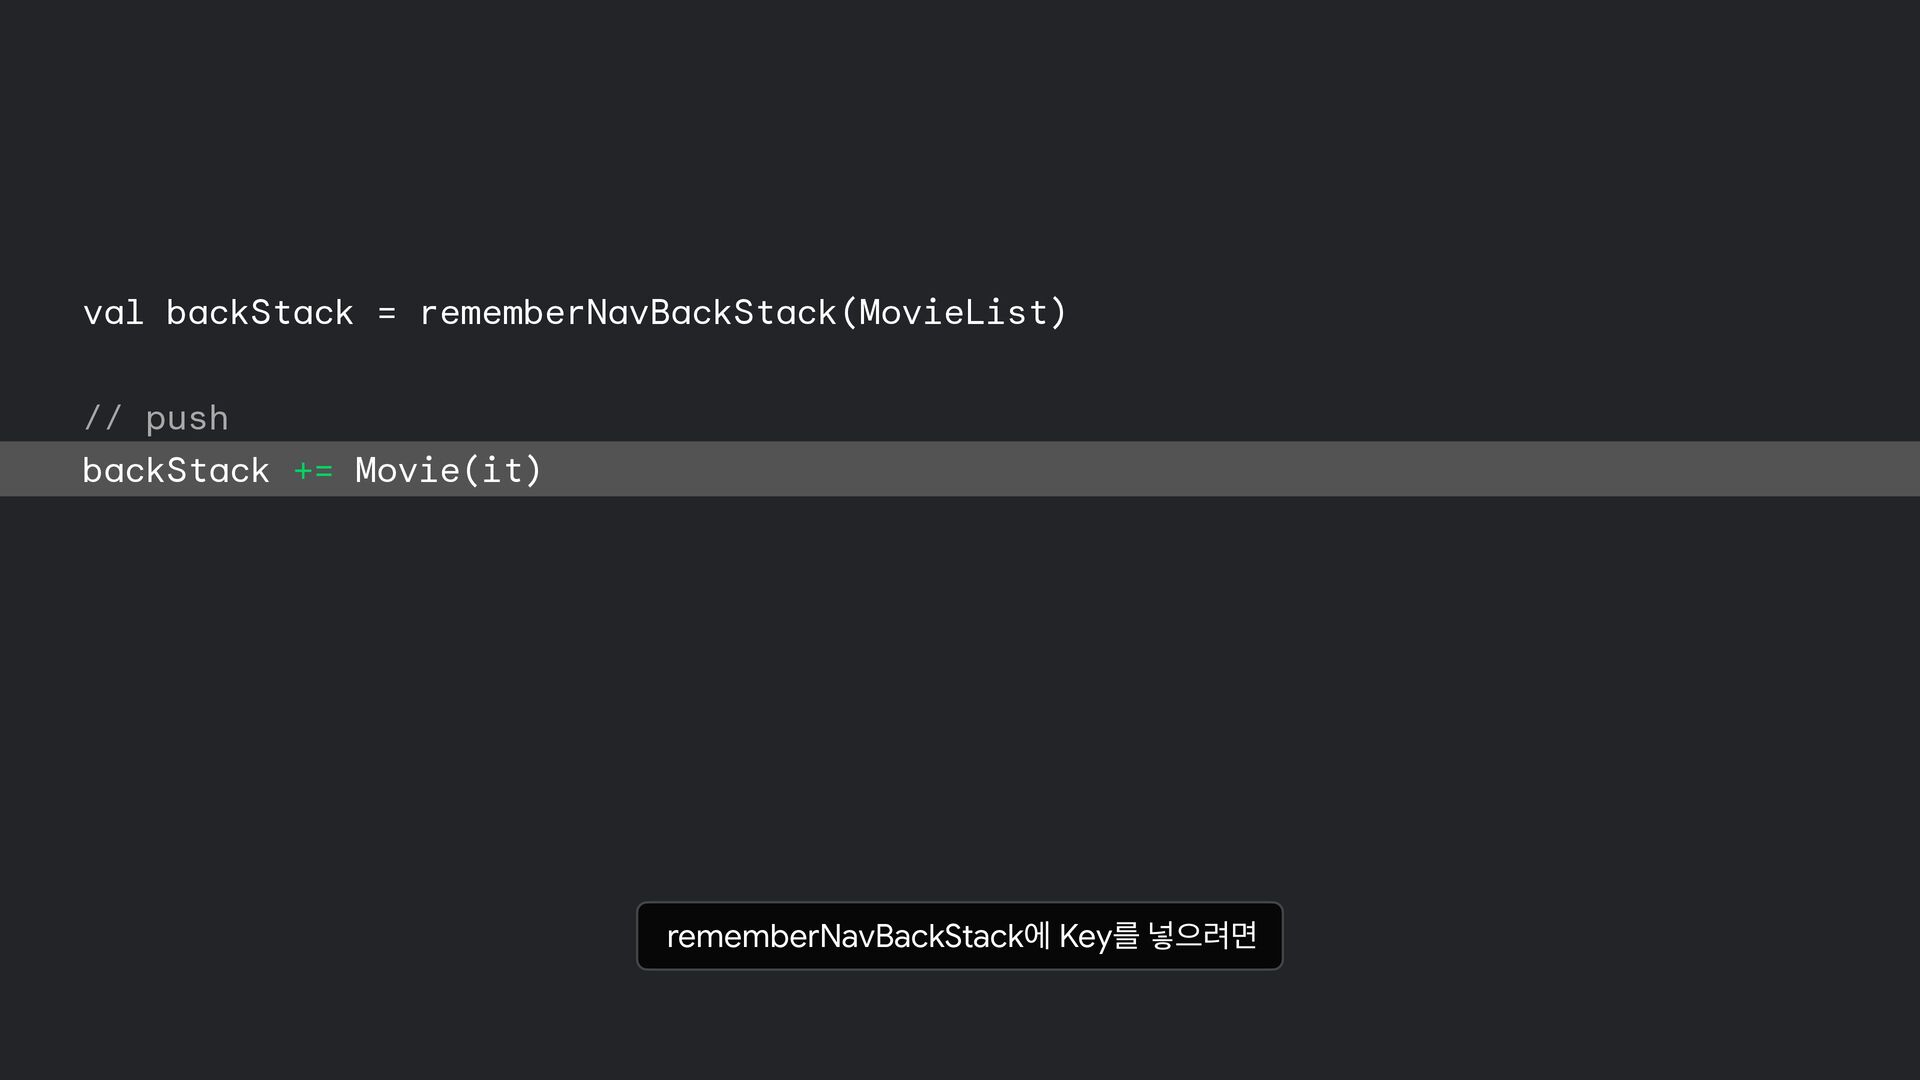Click the word 'Key' in the subtitle

[1085, 937]
